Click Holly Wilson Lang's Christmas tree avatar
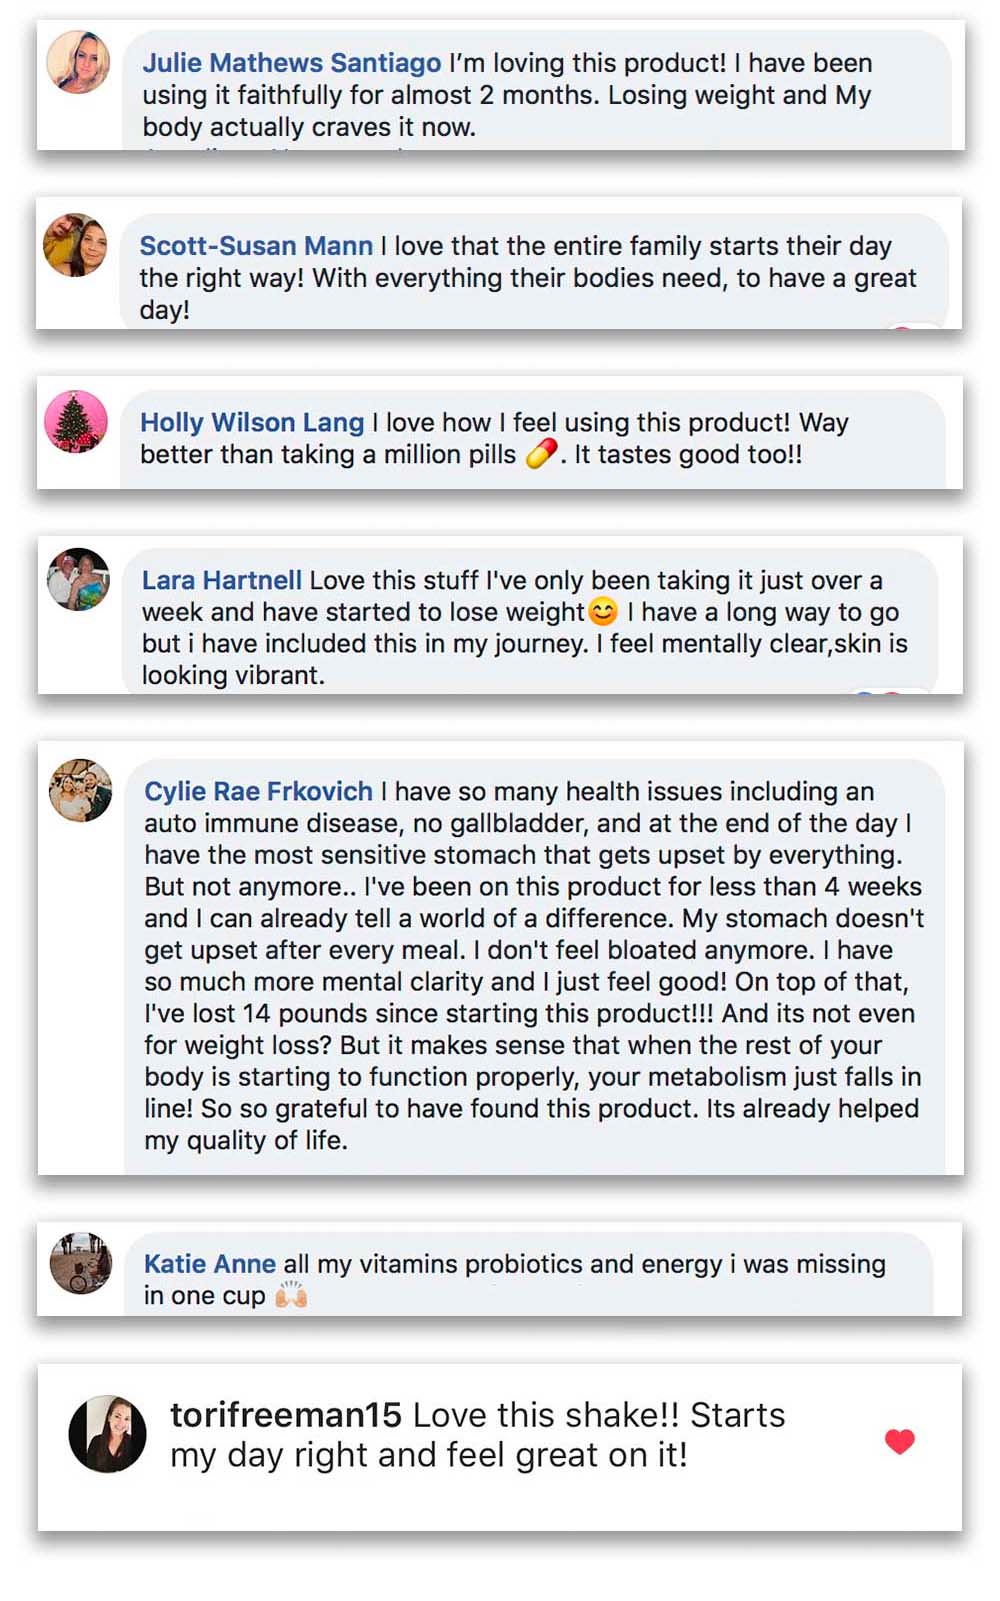Viewport: 1000px width, 1601px height. [76, 421]
